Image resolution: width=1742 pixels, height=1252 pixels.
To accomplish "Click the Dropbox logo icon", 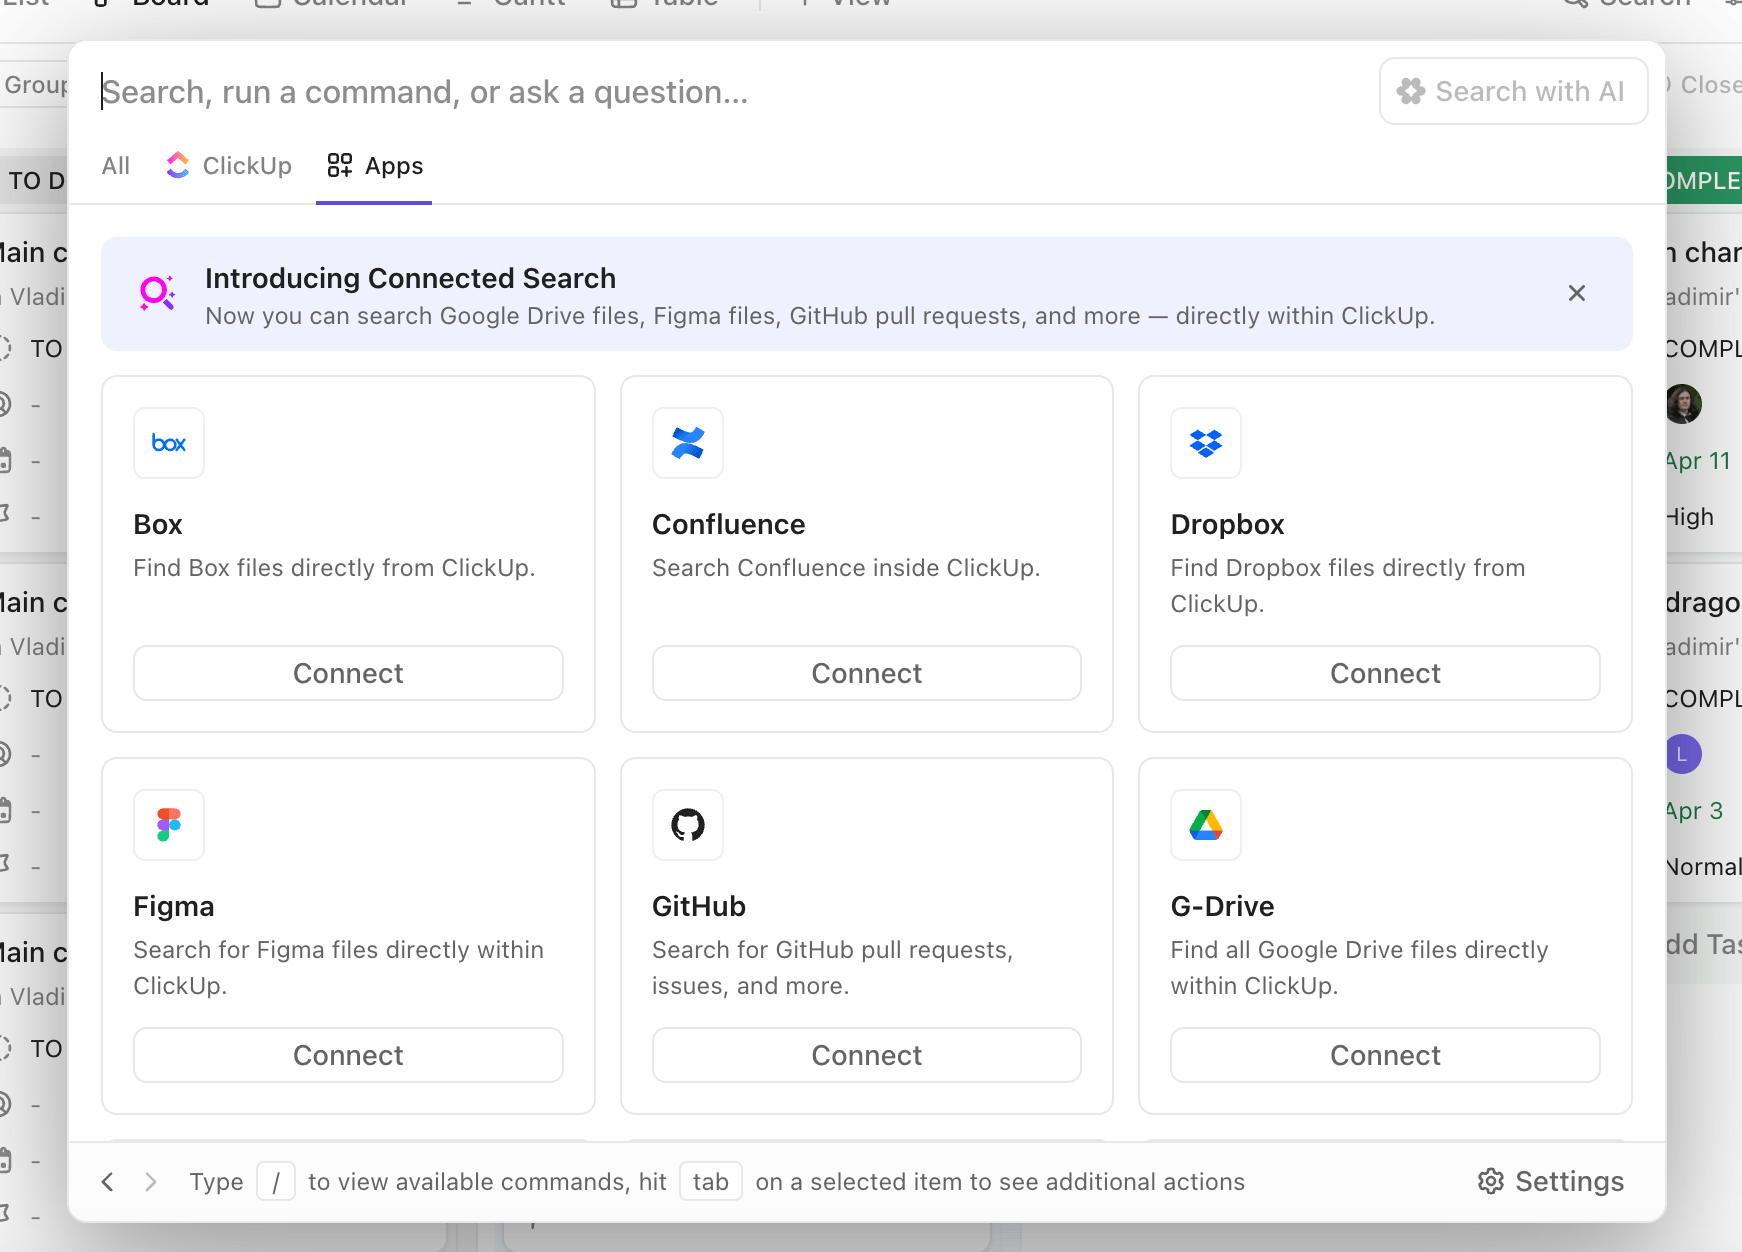I will pyautogui.click(x=1205, y=443).
